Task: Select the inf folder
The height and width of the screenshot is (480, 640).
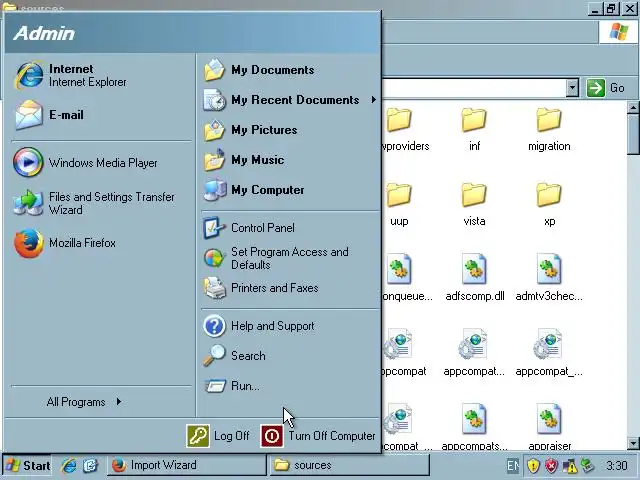Action: coord(474,129)
